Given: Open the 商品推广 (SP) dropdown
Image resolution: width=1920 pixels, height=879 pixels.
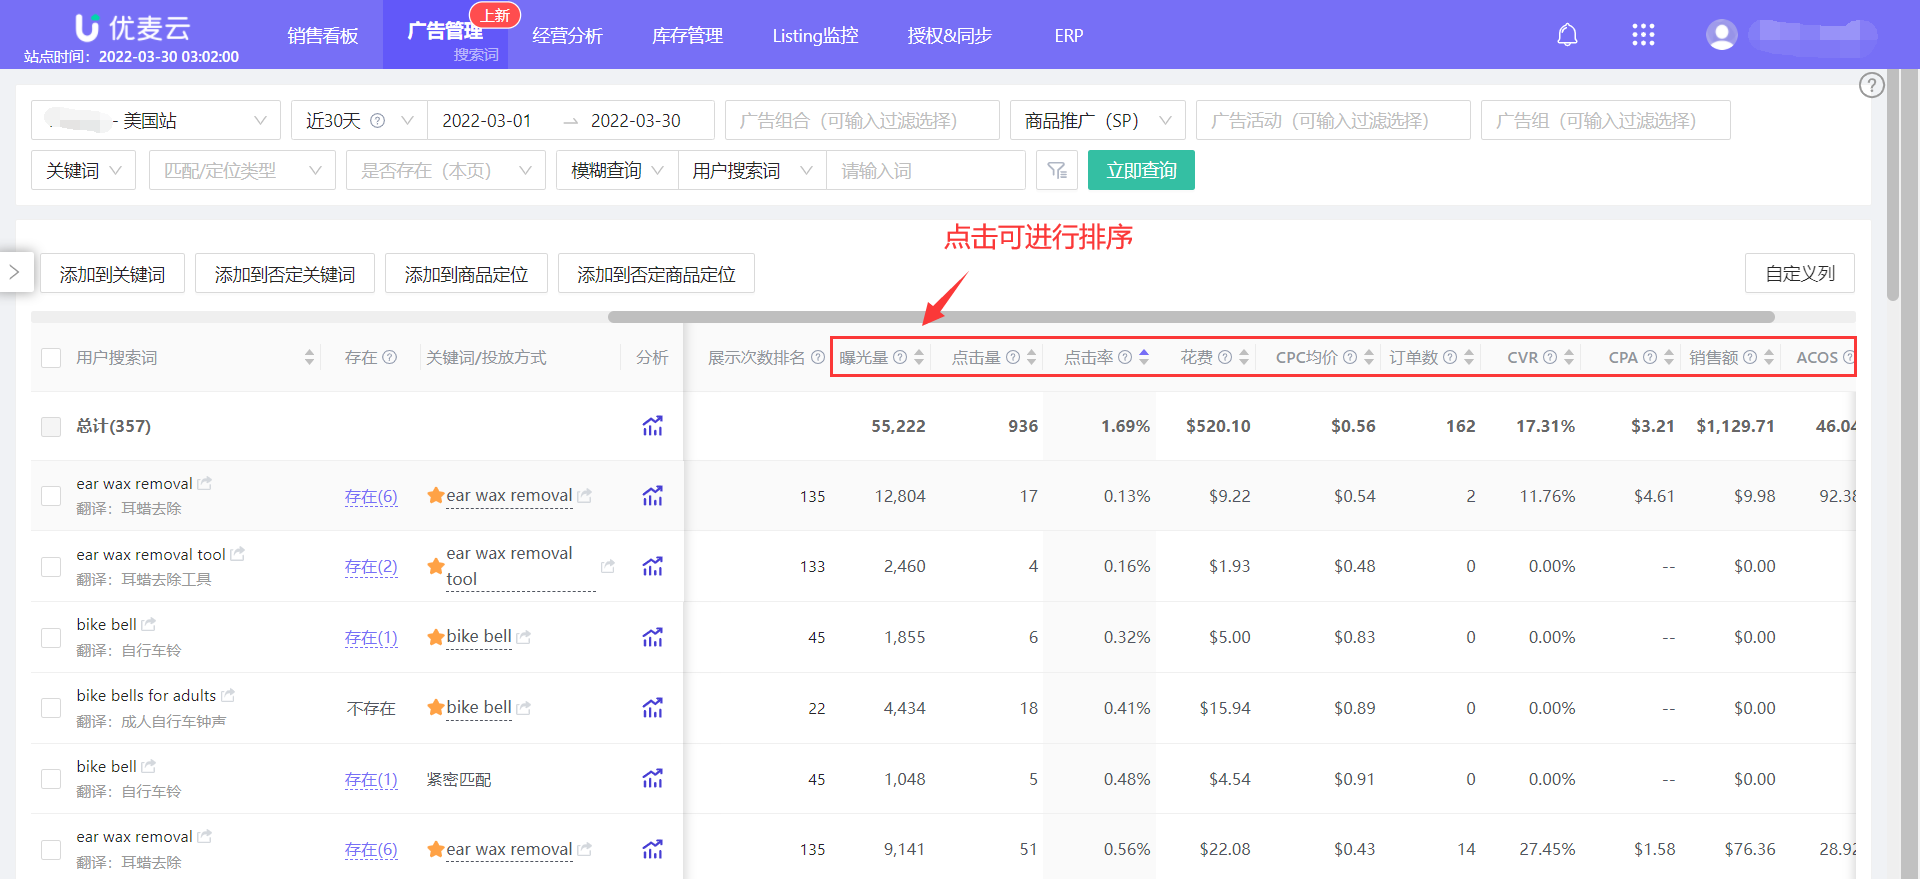Looking at the screenshot, I should pyautogui.click(x=1098, y=120).
